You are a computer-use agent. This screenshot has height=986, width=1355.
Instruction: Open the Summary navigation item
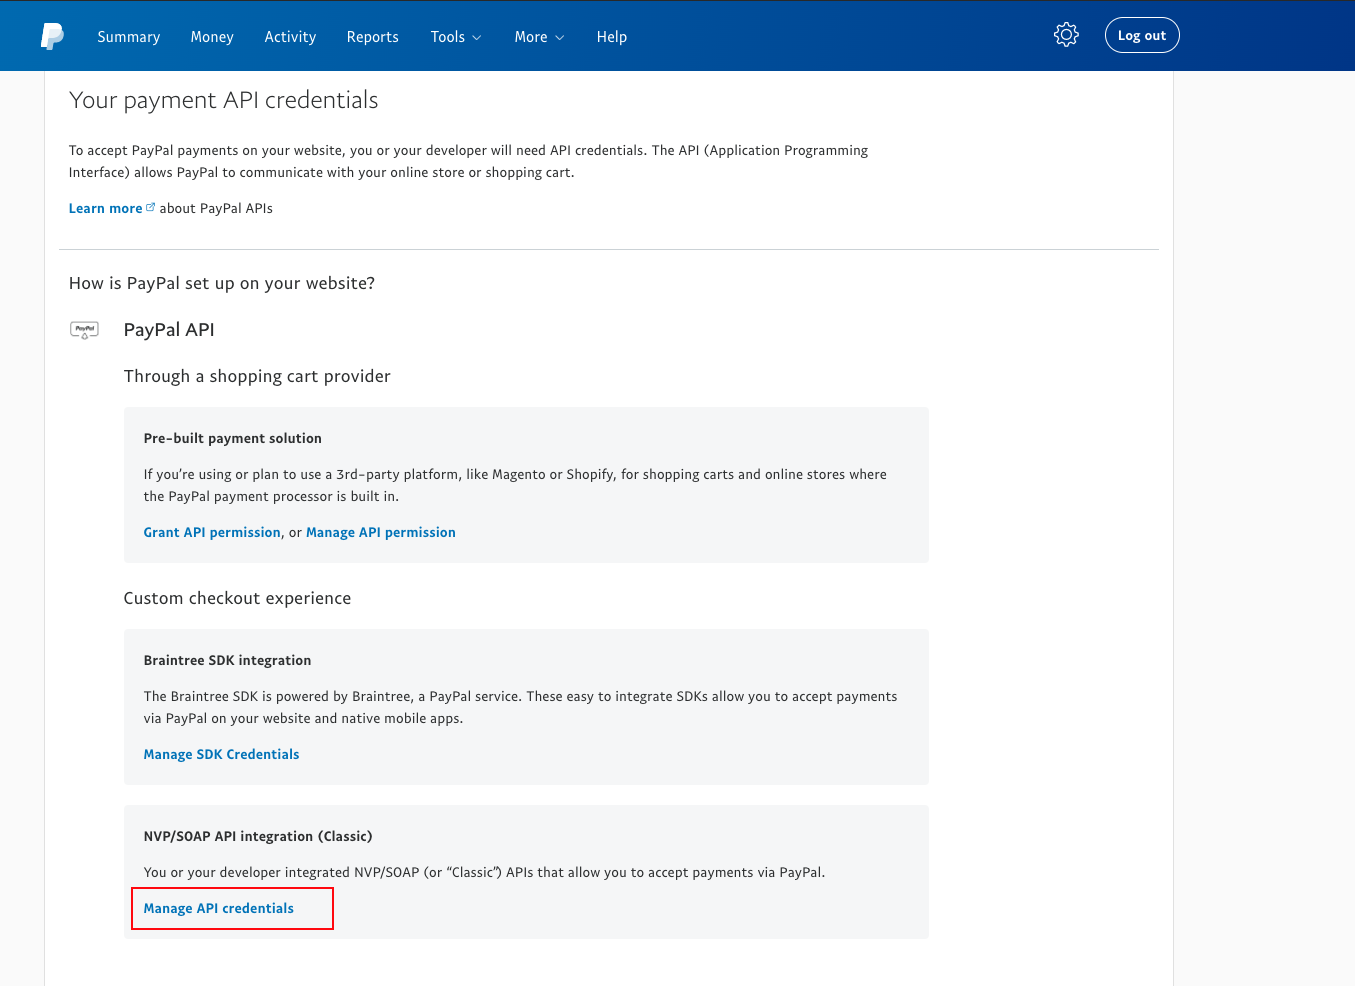[128, 37]
